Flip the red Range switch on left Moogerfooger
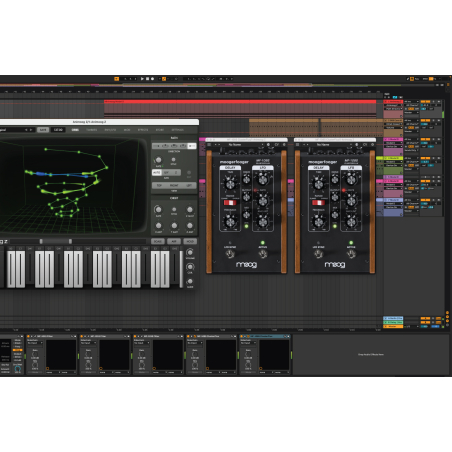452x452 pixels. [230, 202]
